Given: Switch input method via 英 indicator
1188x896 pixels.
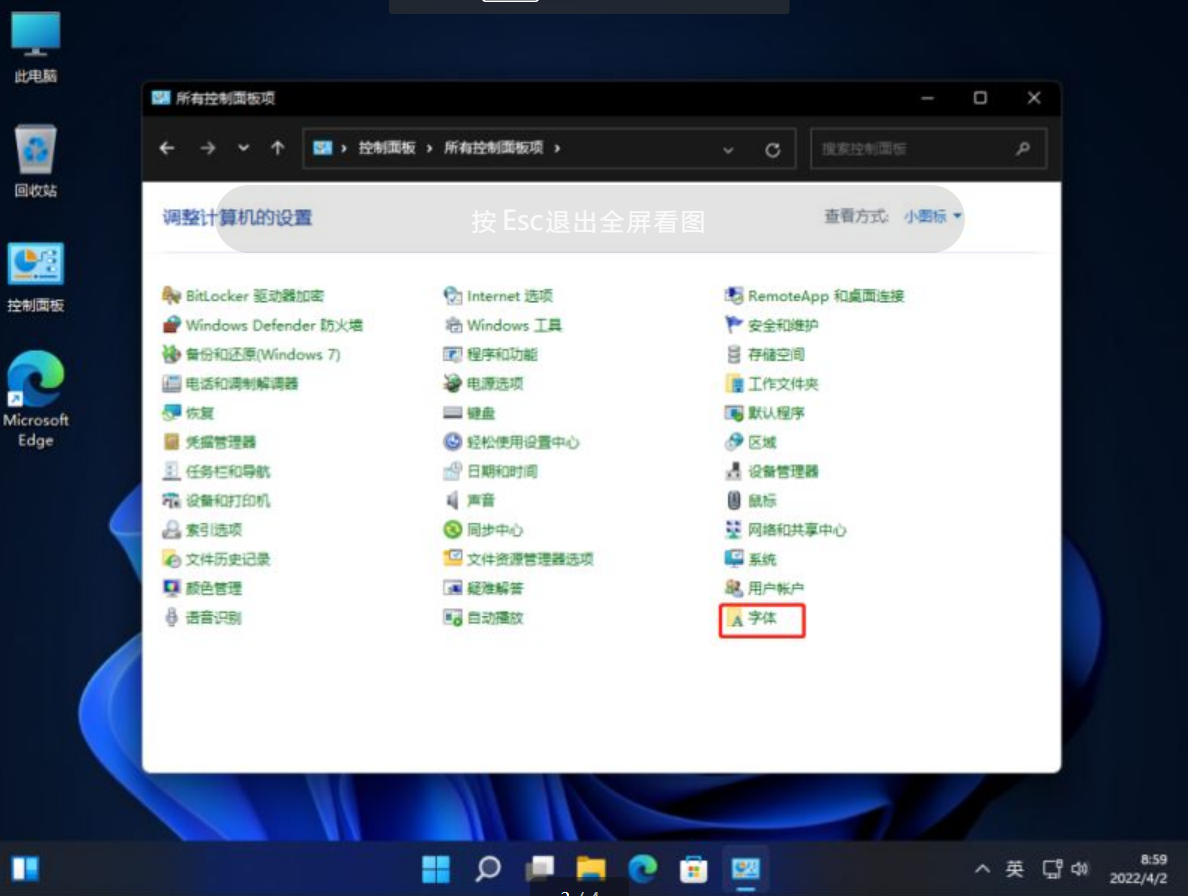Looking at the screenshot, I should tap(1015, 869).
